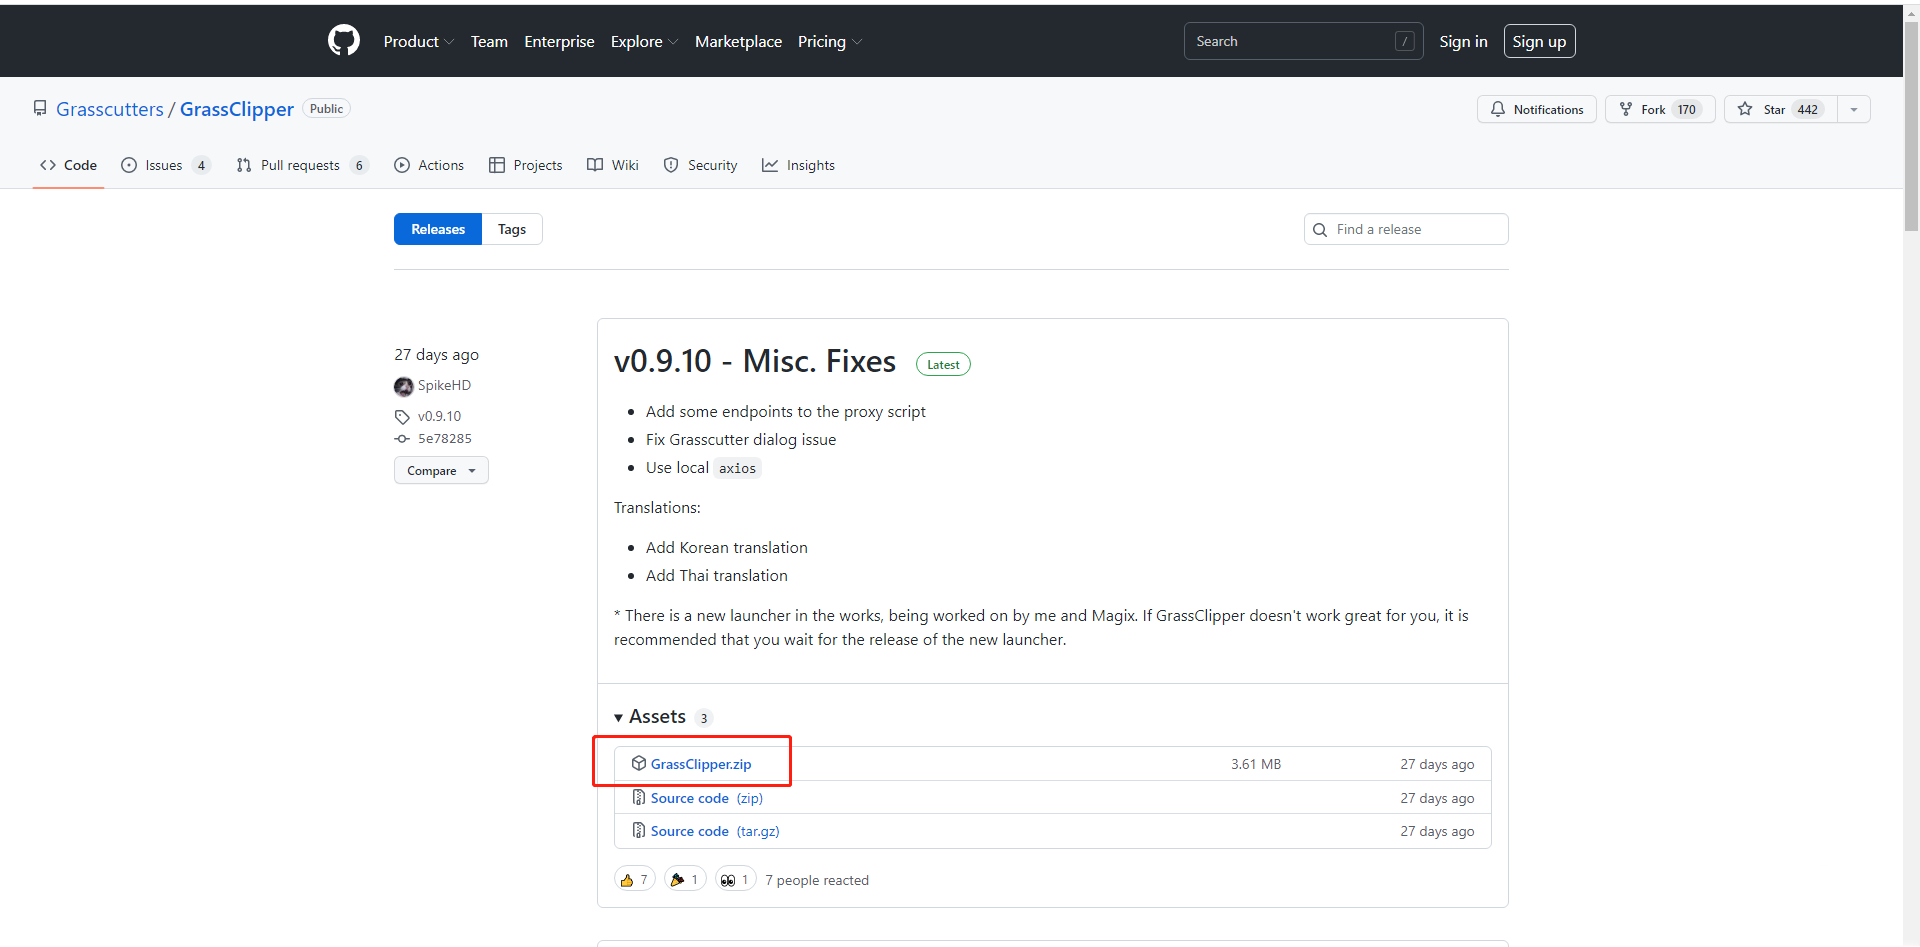Viewport: 1920px width, 947px height.
Task: Click the '27 days ago' release date
Action: coord(436,354)
